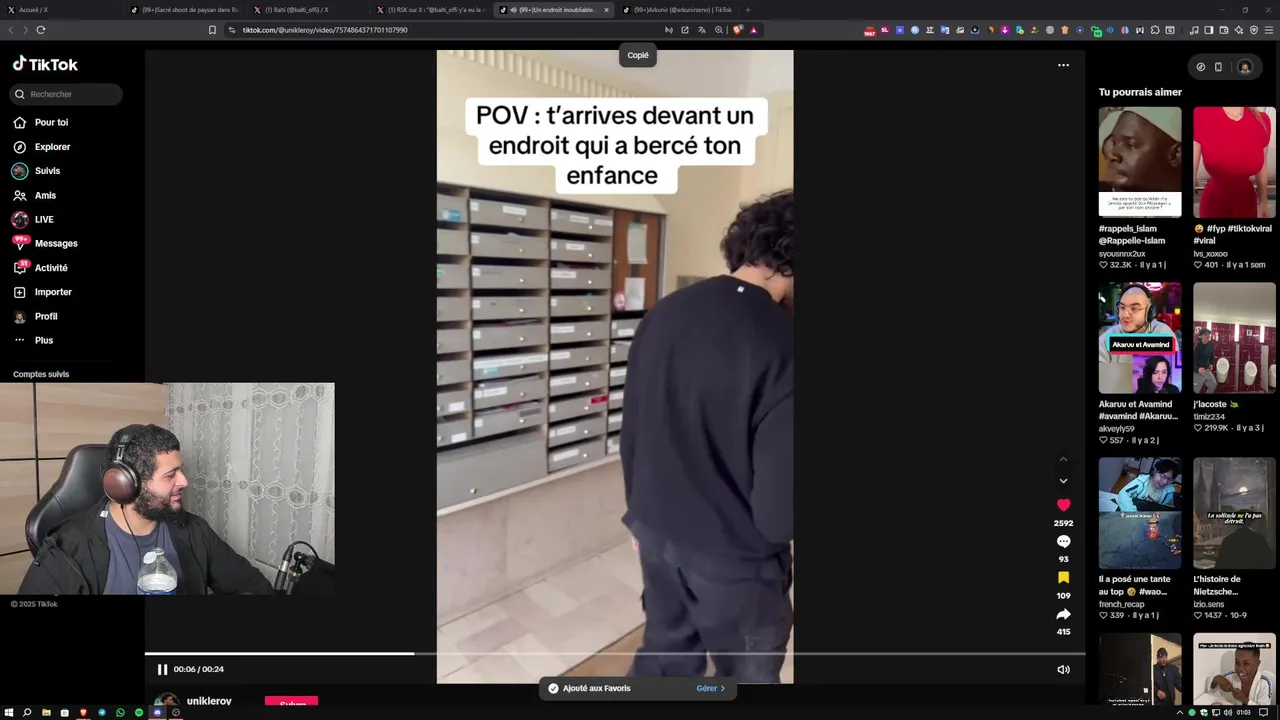The width and height of the screenshot is (1280, 720).
Task: Open the 'Il a posé une tante' video thumbnail
Action: (1140, 513)
